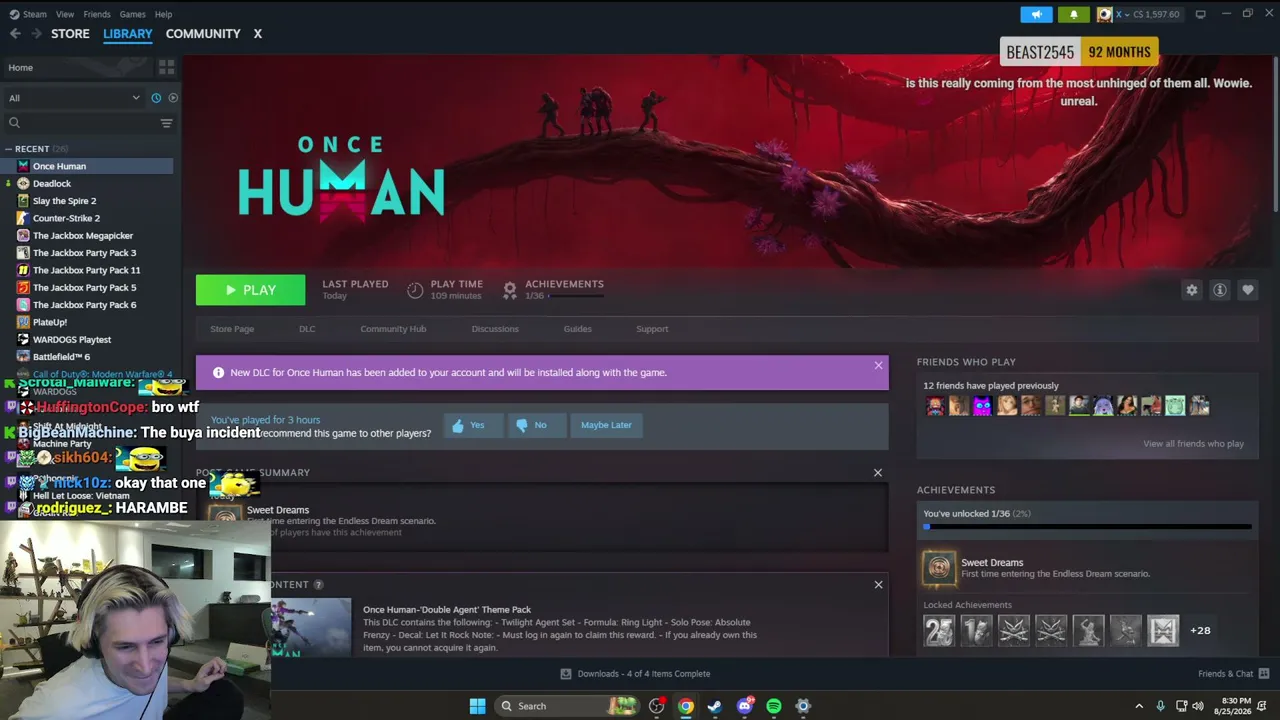1280x720 pixels.
Task: Click the play time clock icon
Action: pos(415,290)
